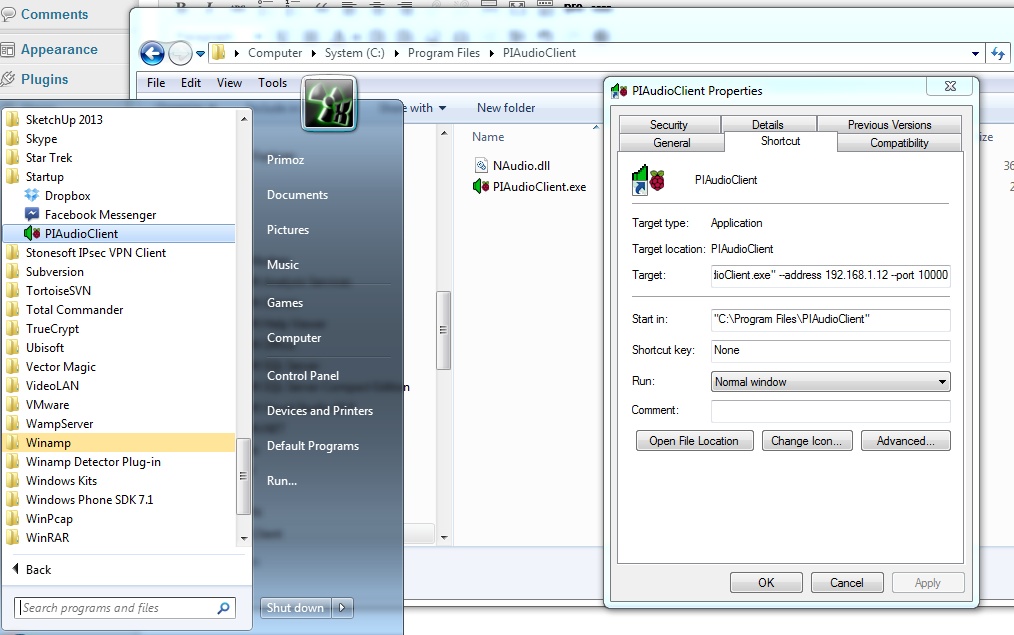Viewport: 1014px width, 635px height.
Task: Click the Open File Location button
Action: tap(695, 441)
